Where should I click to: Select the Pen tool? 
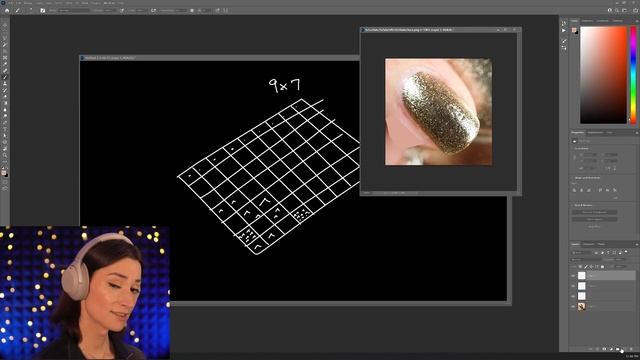5,123
